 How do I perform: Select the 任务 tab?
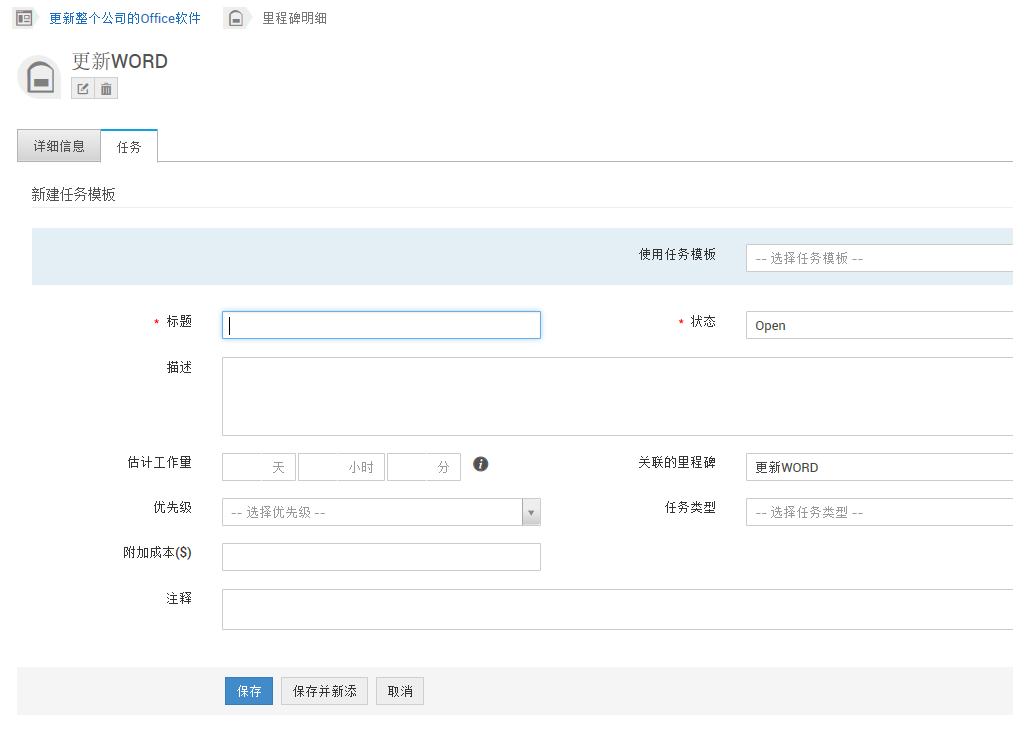129,147
